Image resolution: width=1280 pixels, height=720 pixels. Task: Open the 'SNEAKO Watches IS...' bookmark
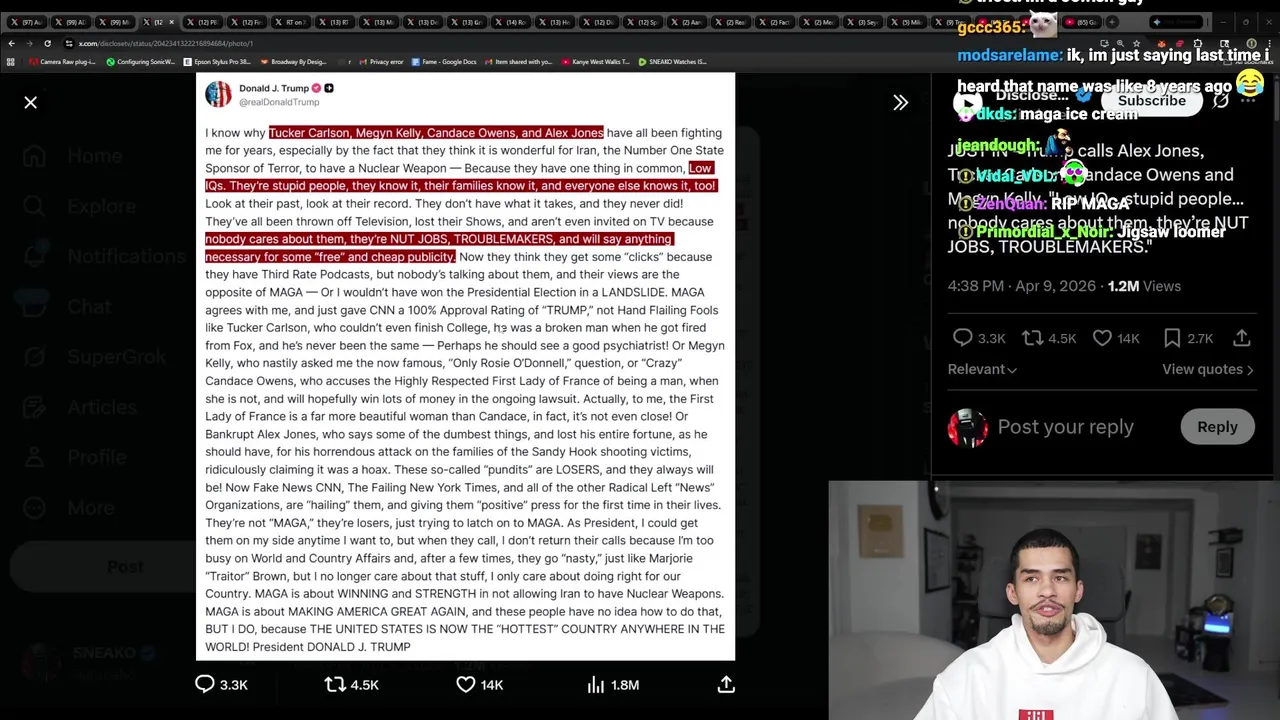[672, 62]
